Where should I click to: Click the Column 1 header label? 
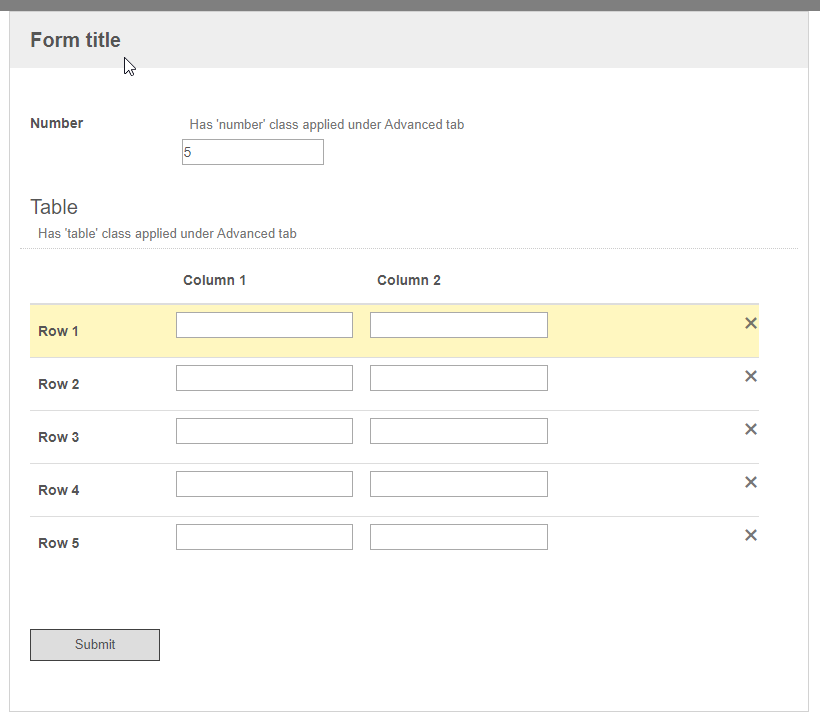point(214,280)
